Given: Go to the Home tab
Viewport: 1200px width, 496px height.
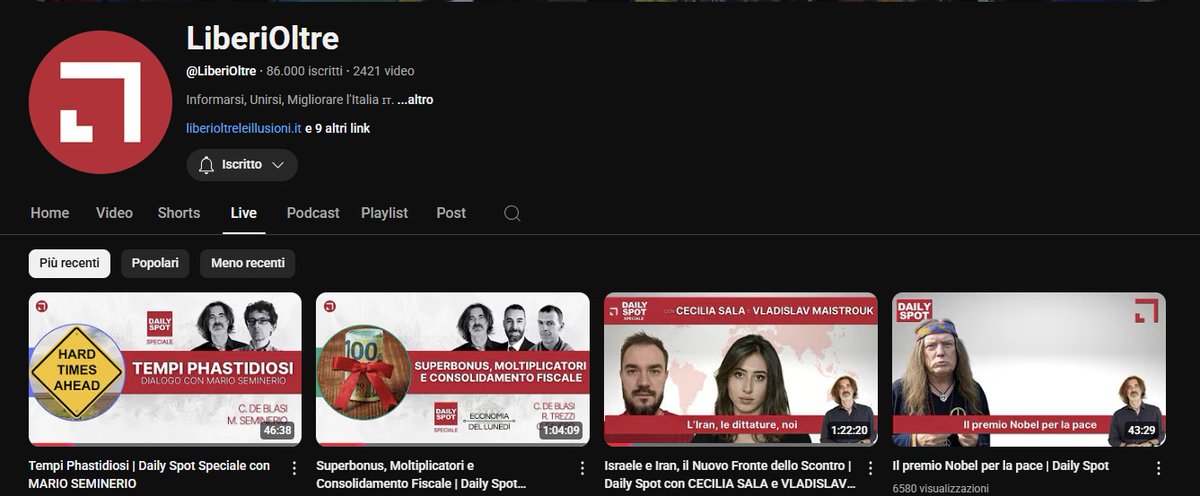Looking at the screenshot, I should 50,213.
